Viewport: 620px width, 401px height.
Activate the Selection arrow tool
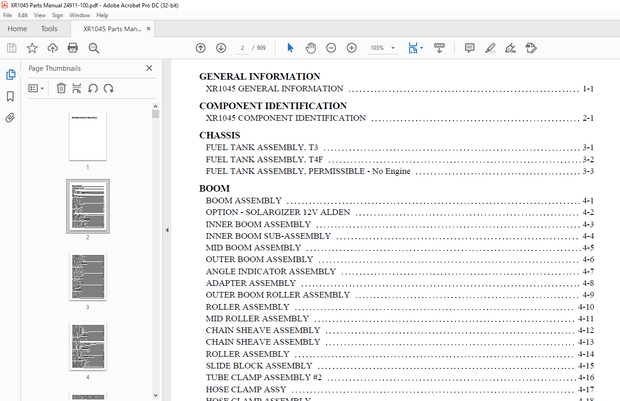(x=290, y=48)
